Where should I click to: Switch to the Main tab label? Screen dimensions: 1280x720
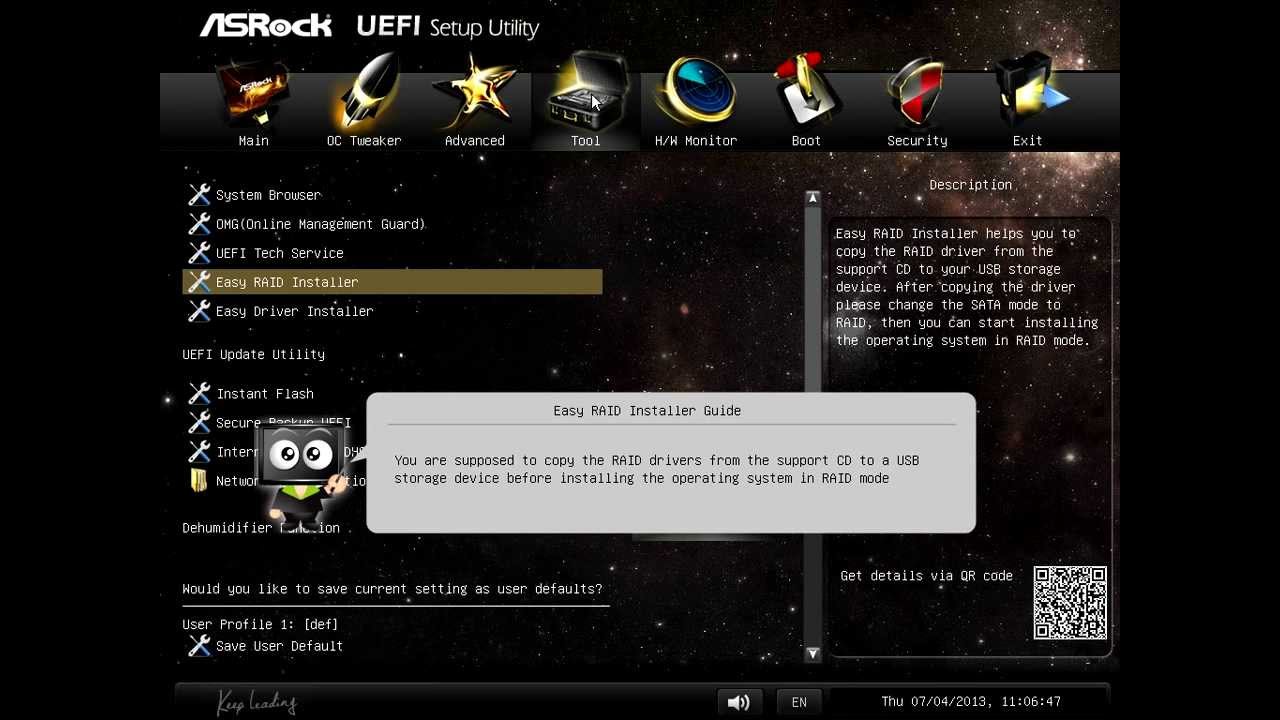[253, 141]
